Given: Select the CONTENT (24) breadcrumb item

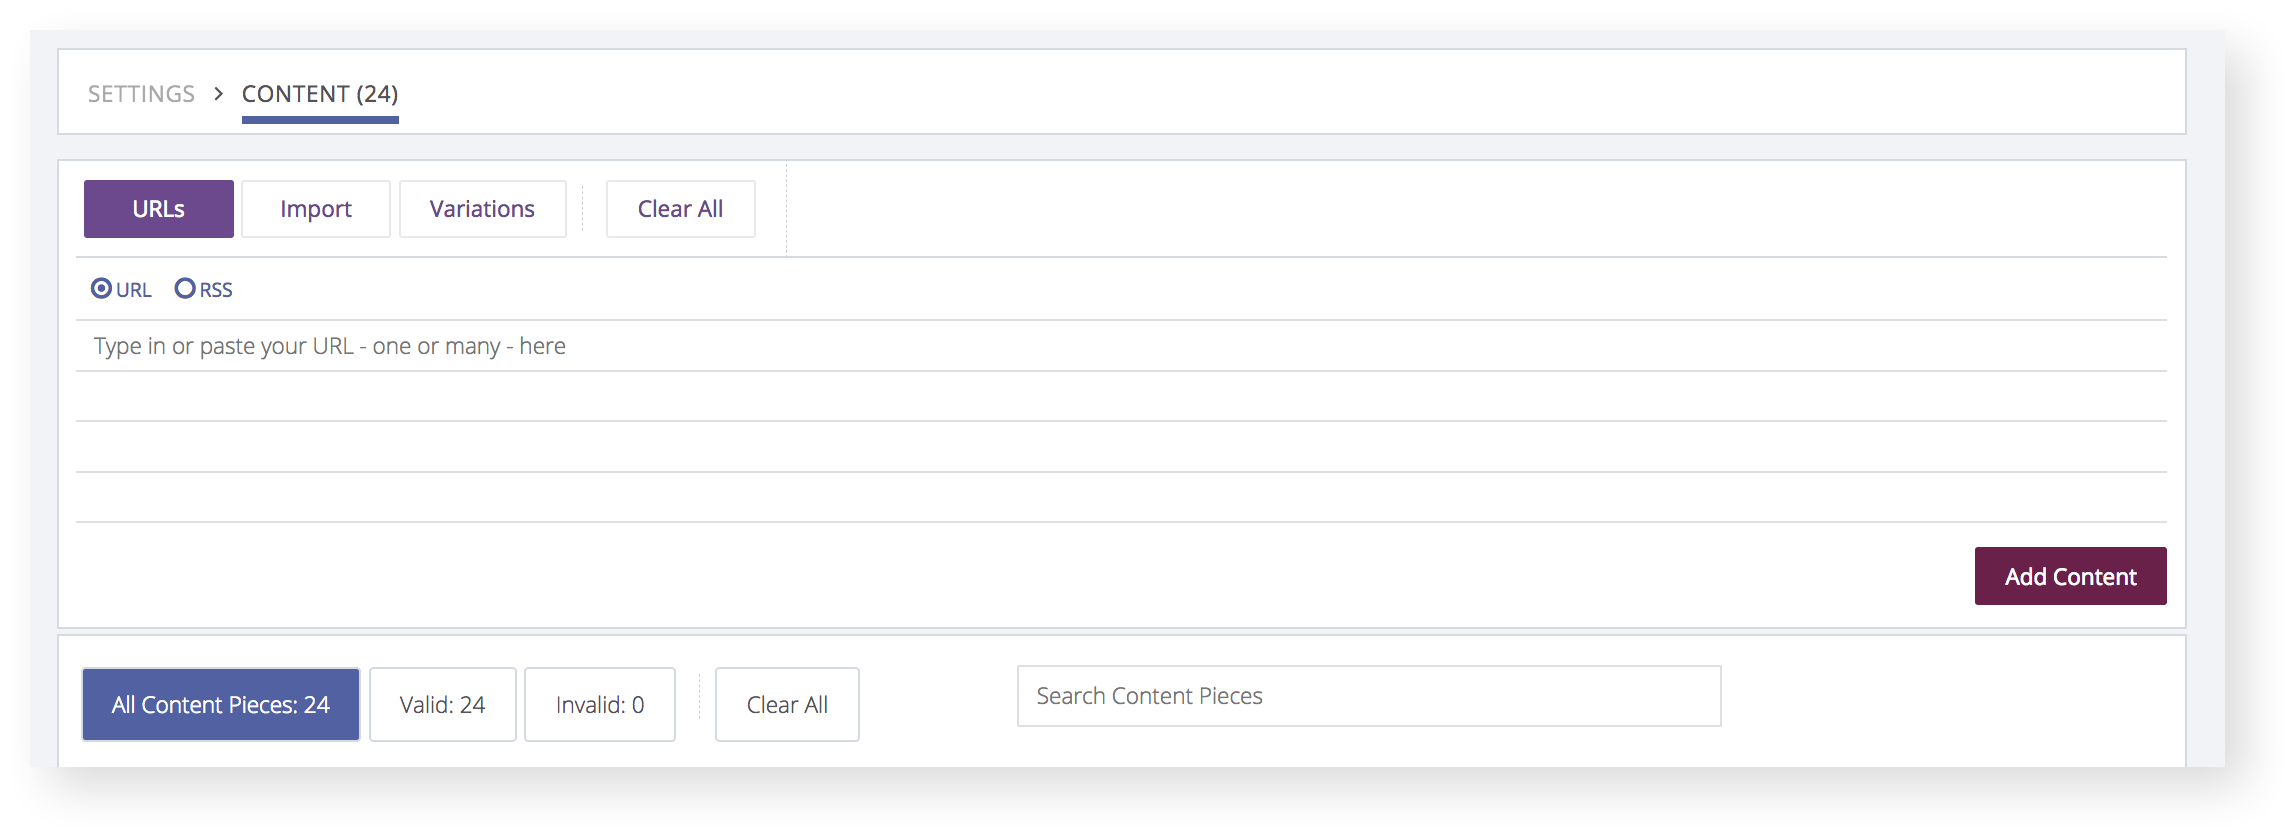Looking at the screenshot, I should coord(319,93).
